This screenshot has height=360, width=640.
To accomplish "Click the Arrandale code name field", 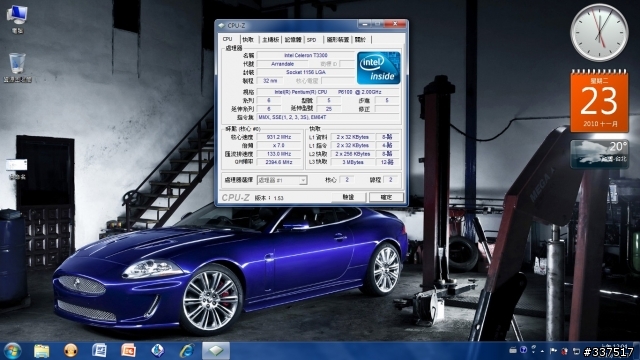I will click(x=282, y=64).
